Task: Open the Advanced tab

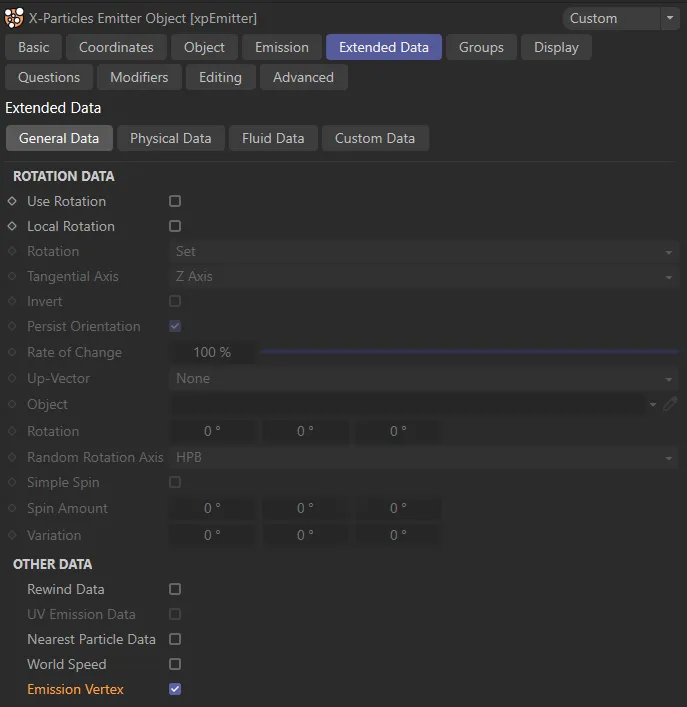Action: 303,78
